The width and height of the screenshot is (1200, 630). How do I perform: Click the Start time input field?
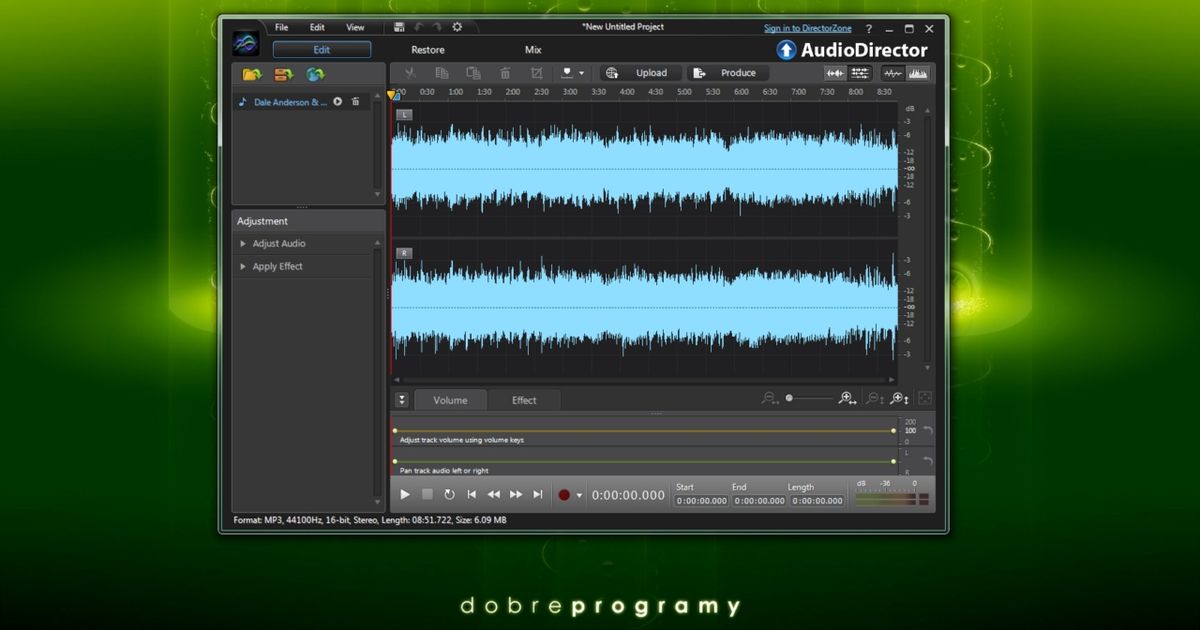[x=702, y=501]
